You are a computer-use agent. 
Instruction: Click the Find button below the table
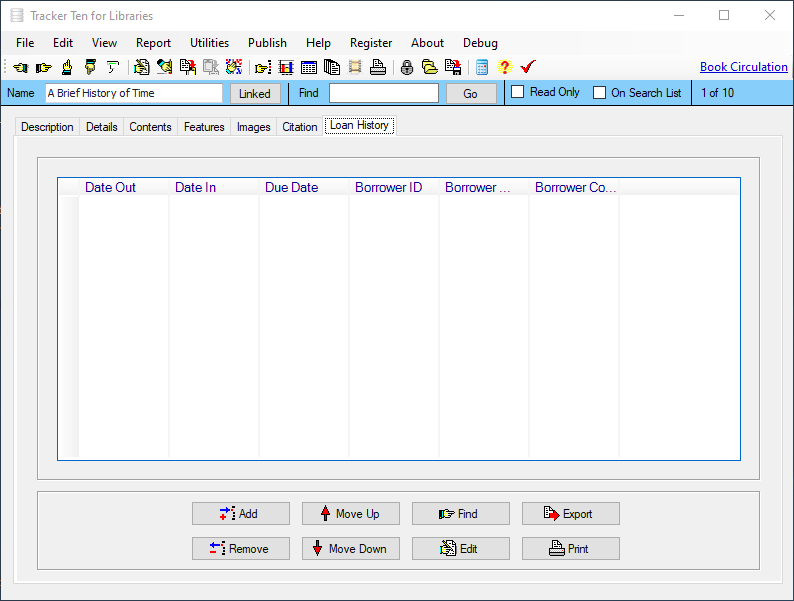click(461, 514)
